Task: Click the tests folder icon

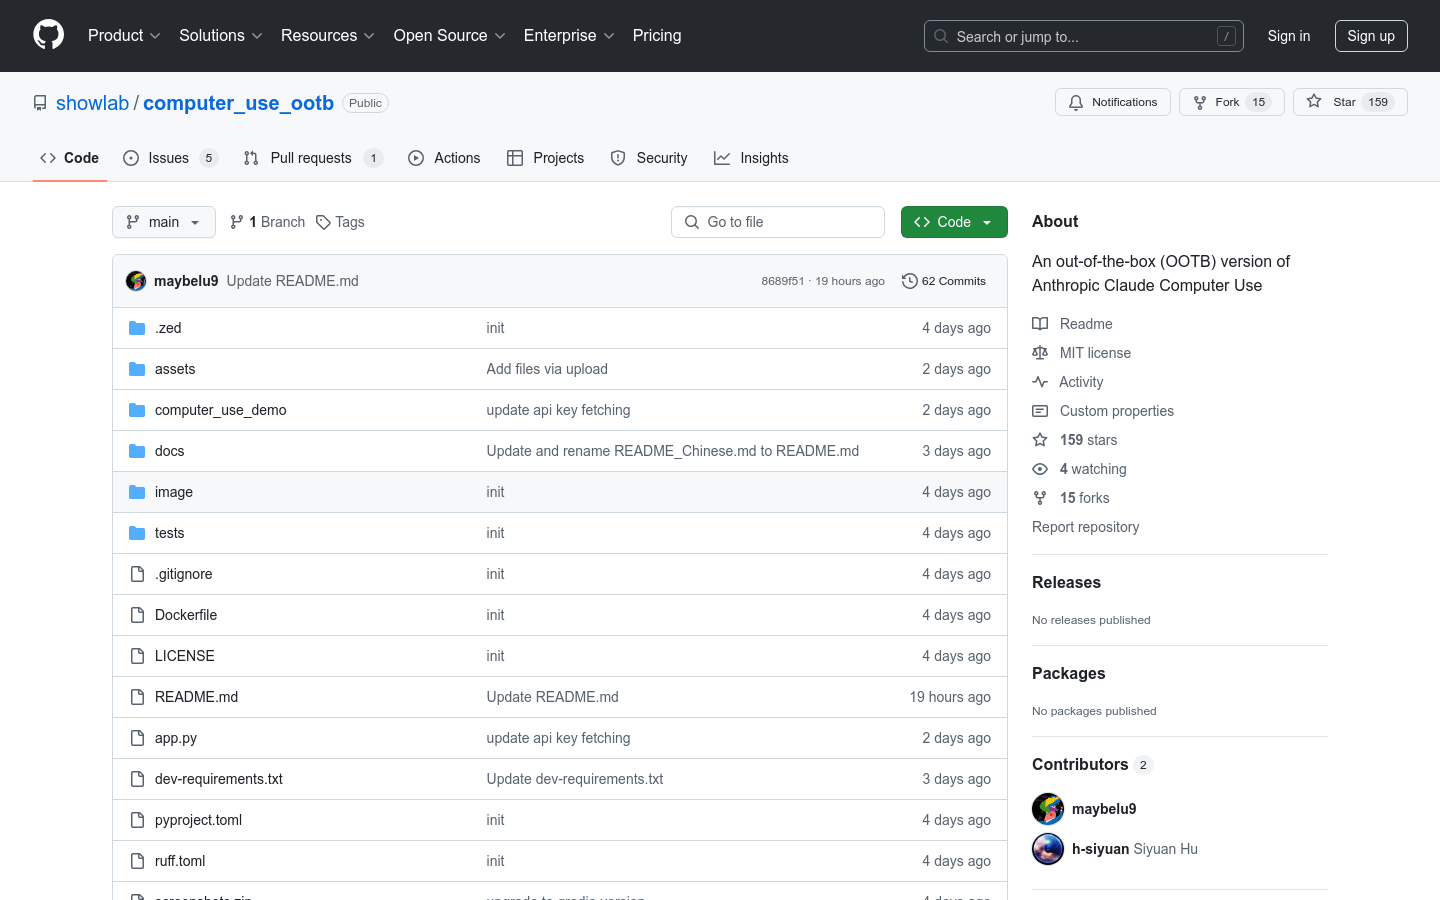Action: pyautogui.click(x=137, y=533)
